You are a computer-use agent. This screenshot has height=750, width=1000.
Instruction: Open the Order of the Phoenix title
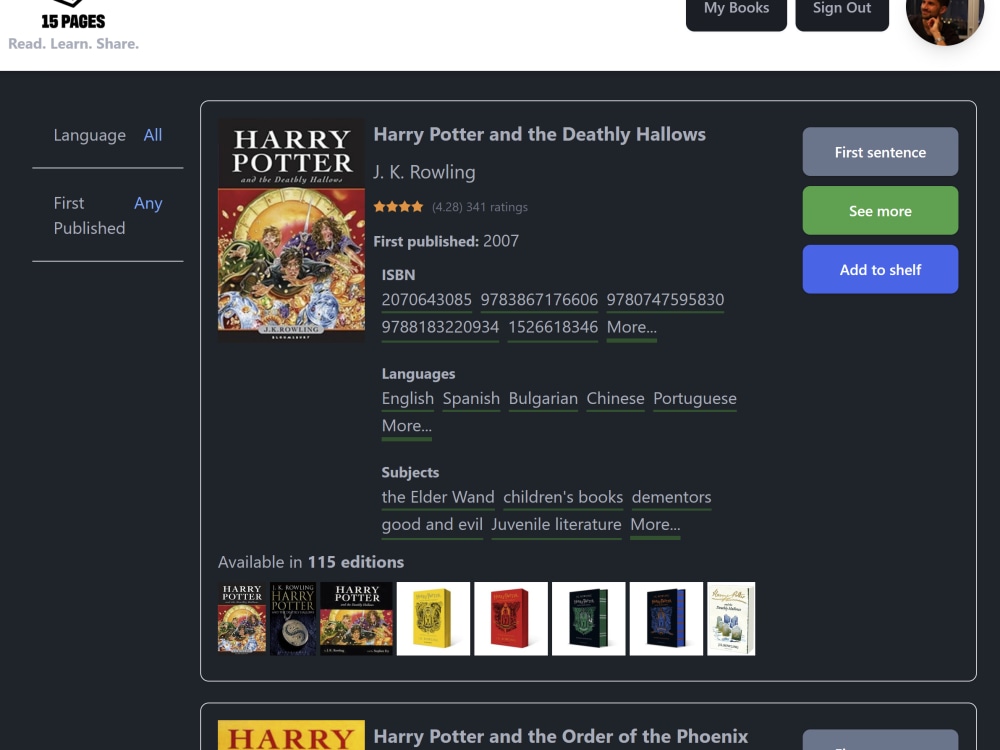click(561, 737)
